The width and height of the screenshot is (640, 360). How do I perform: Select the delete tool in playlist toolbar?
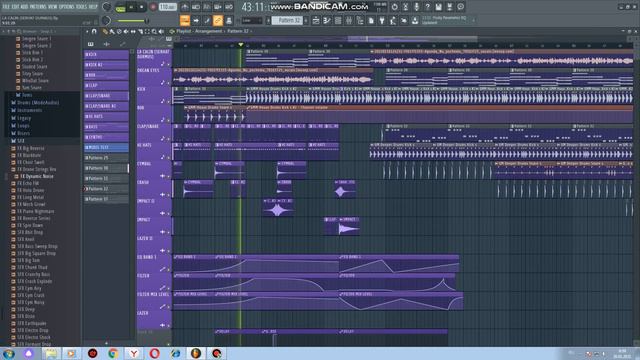(119, 31)
